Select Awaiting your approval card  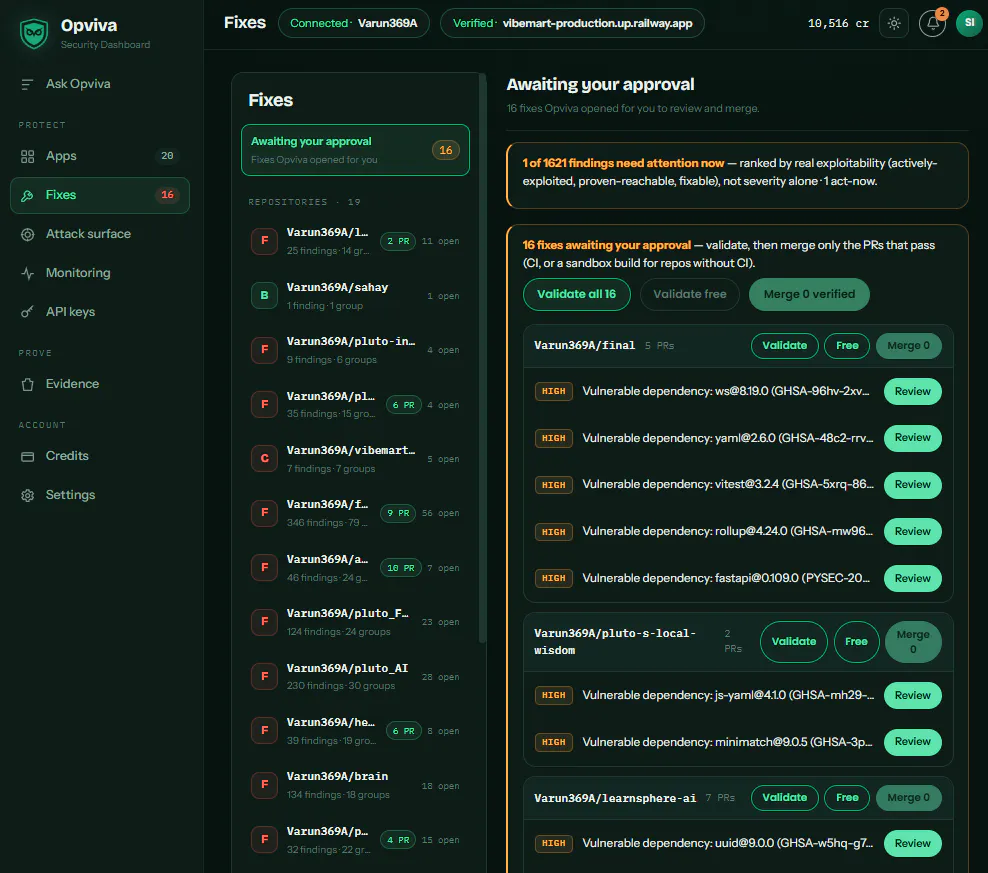click(x=355, y=150)
